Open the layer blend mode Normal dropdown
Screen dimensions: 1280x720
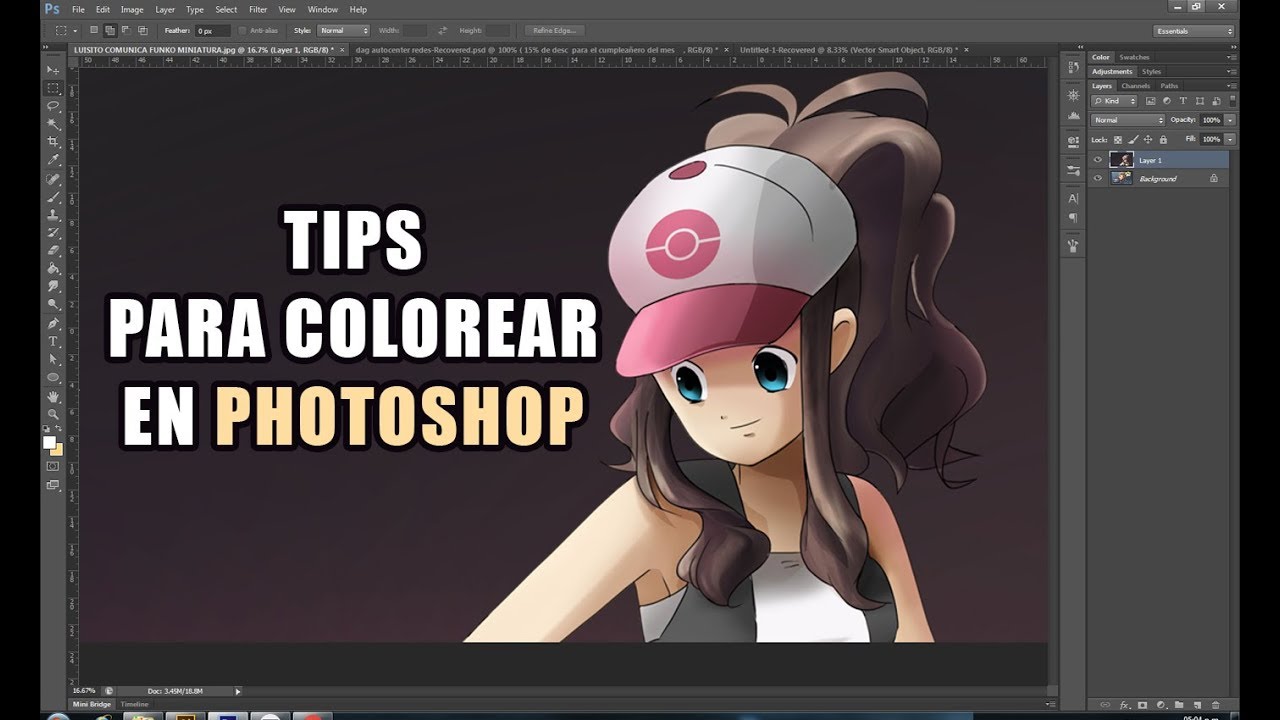[1128, 120]
